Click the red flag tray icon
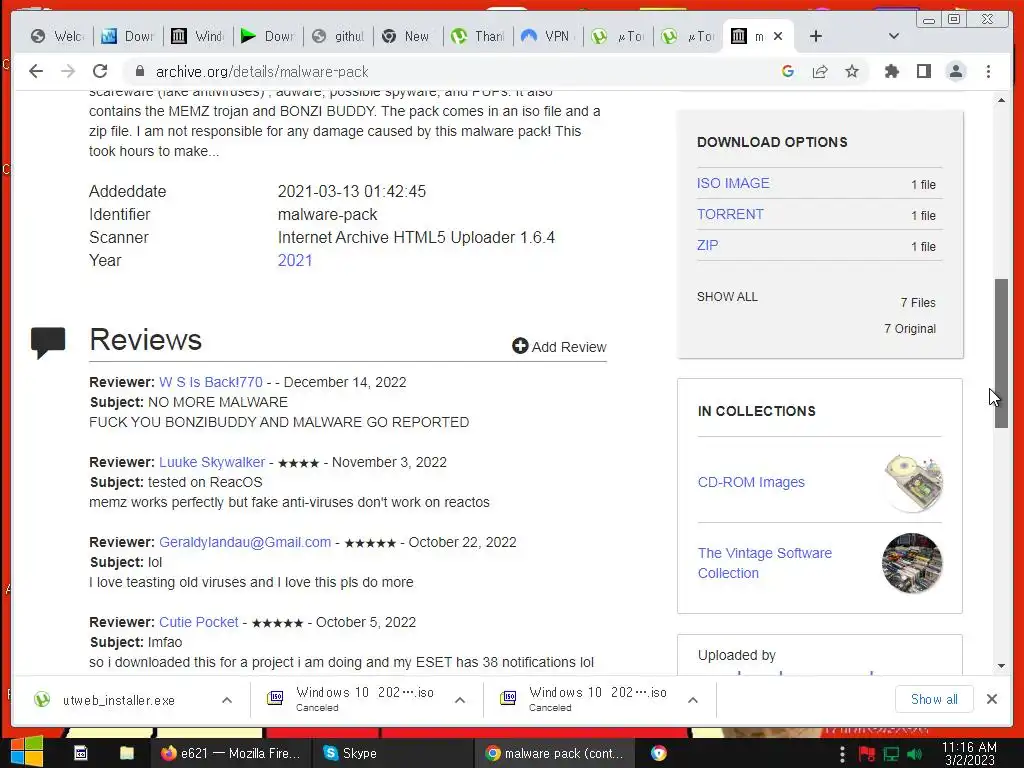This screenshot has height=768, width=1024. pos(867,754)
